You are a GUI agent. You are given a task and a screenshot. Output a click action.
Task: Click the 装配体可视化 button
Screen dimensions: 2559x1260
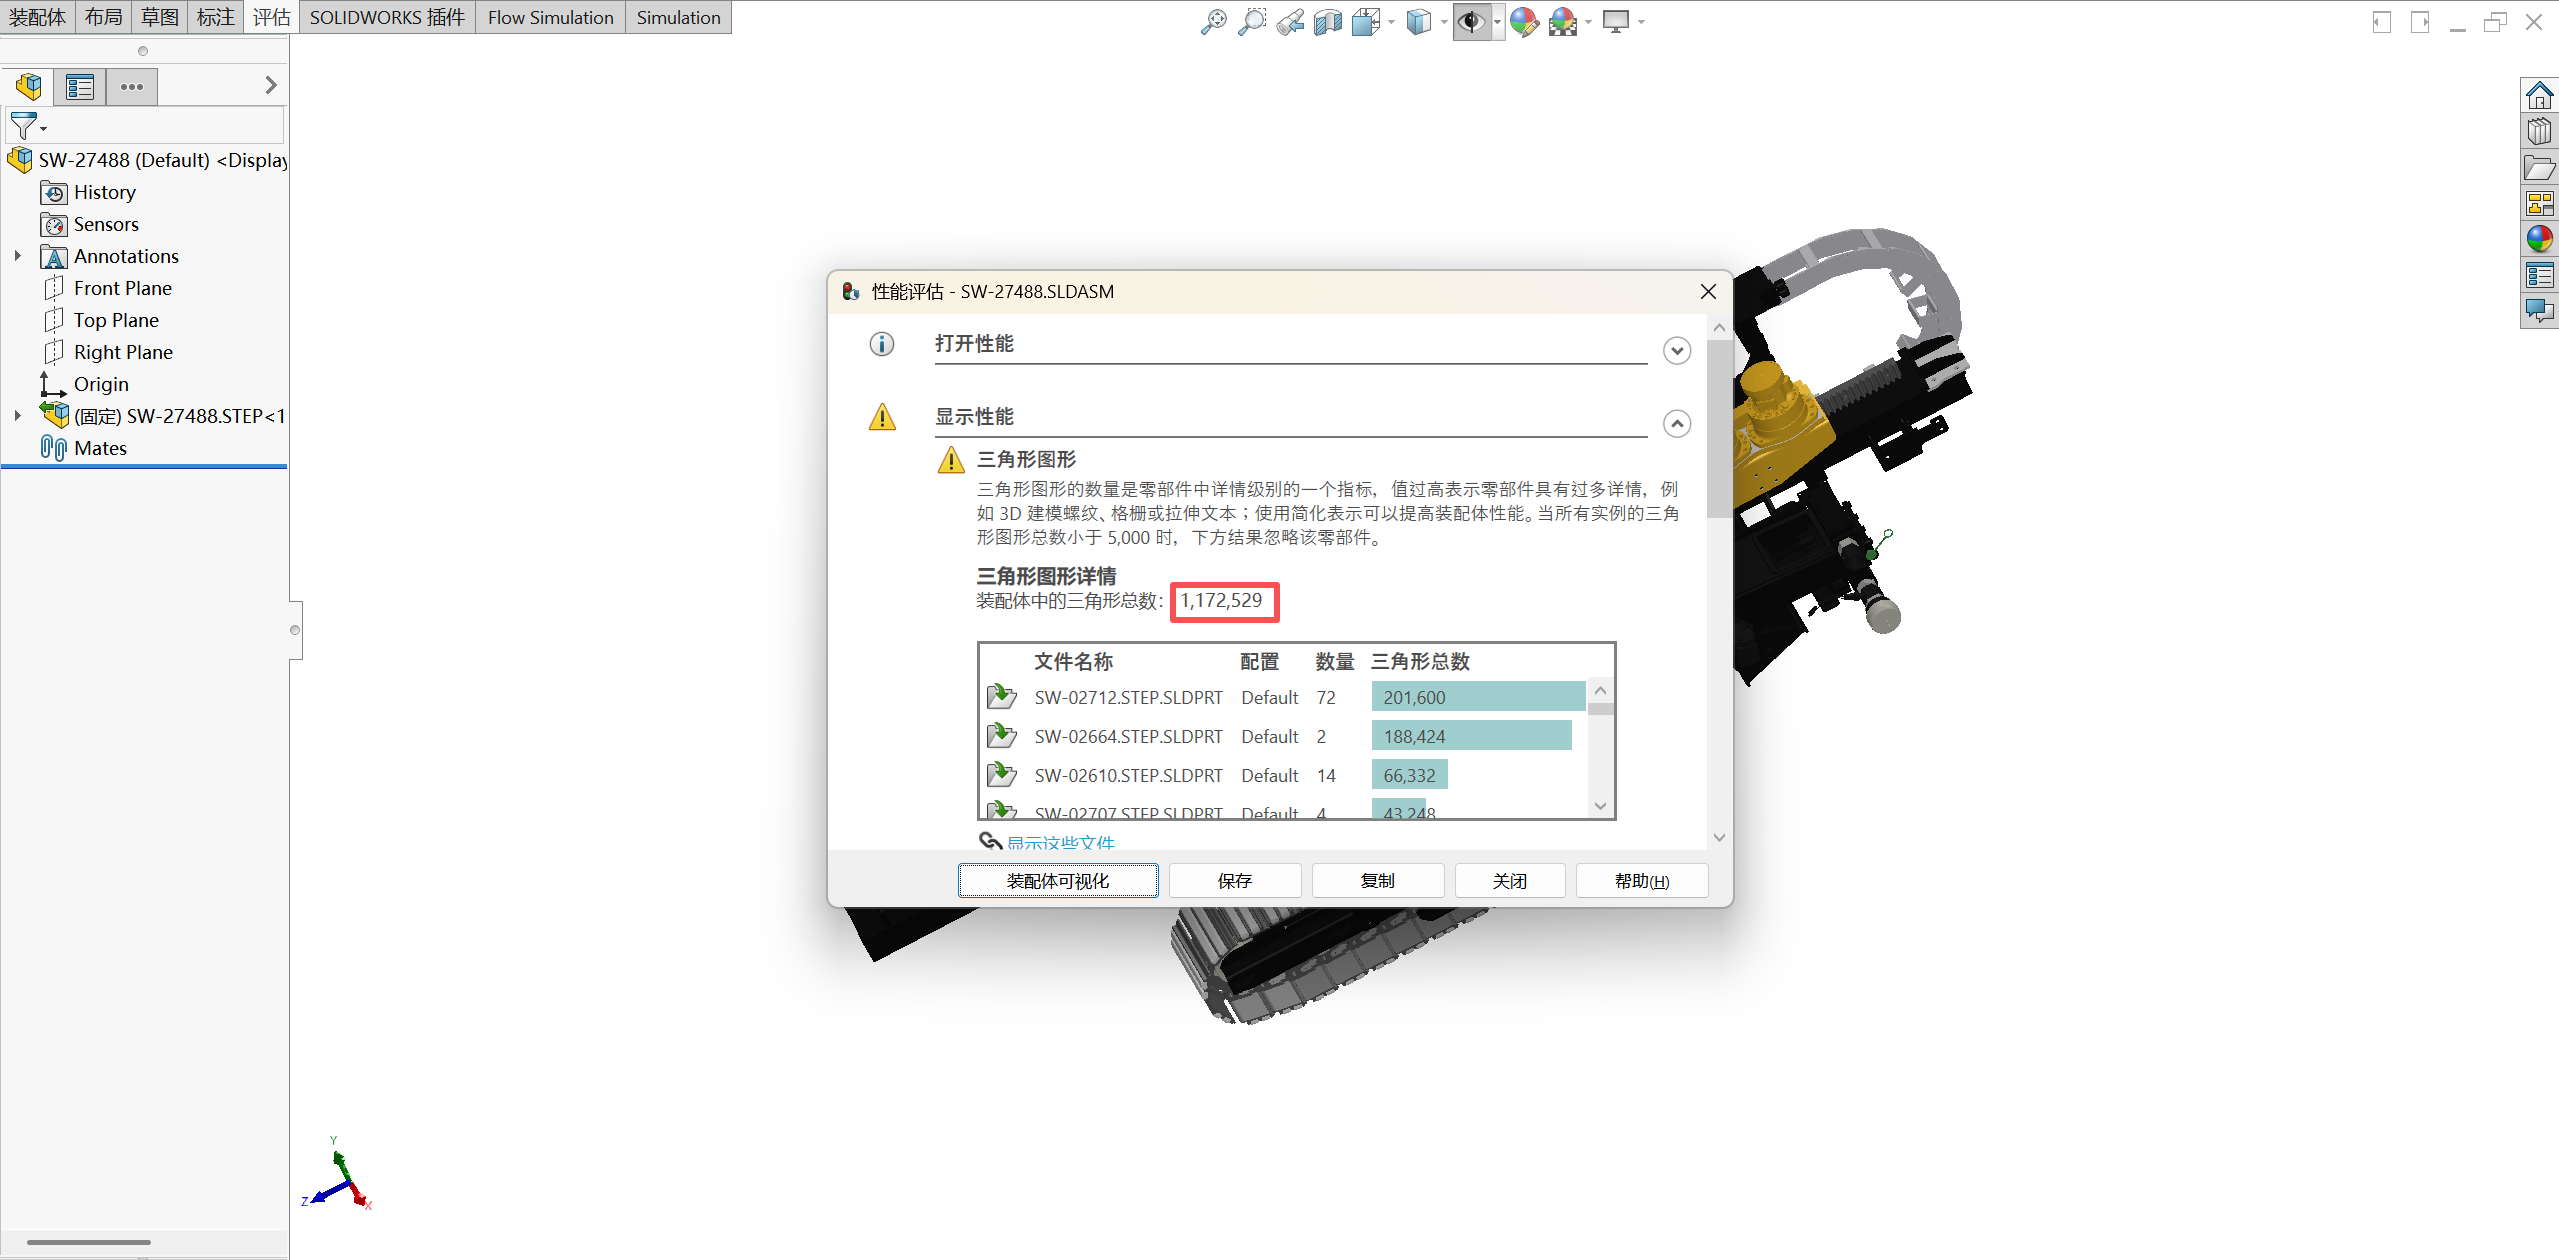[x=1057, y=881]
